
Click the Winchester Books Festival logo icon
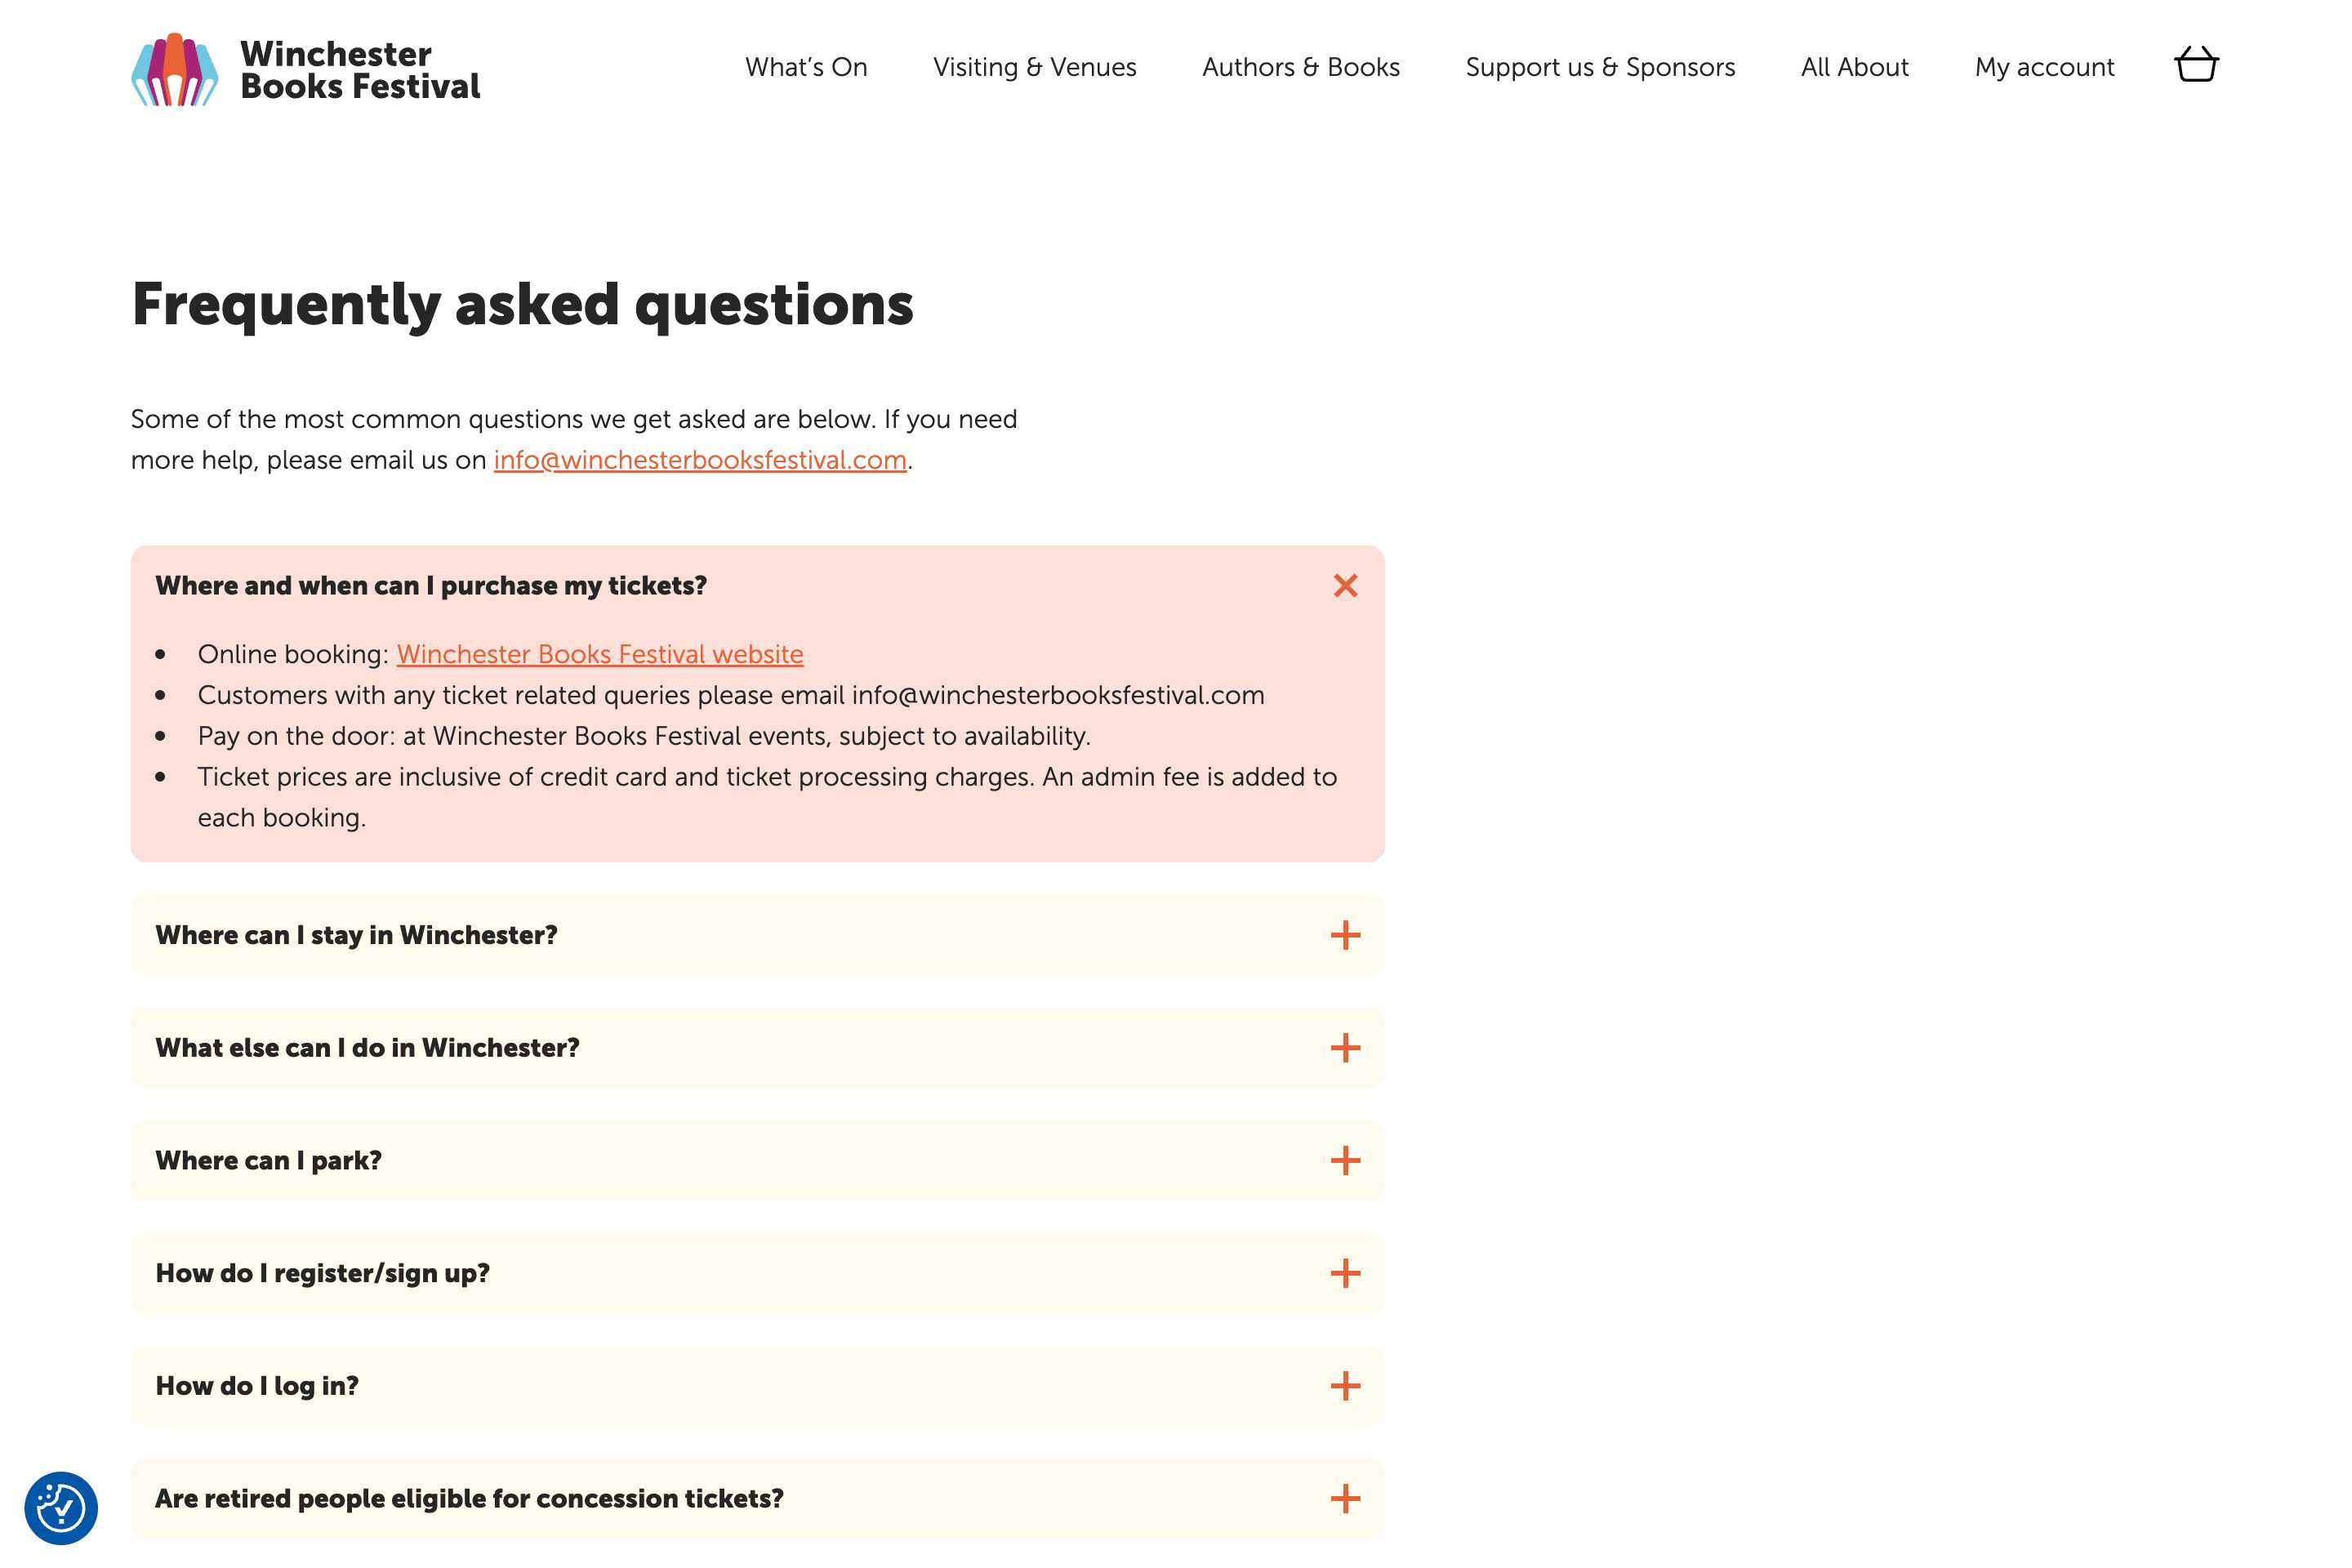tap(175, 70)
